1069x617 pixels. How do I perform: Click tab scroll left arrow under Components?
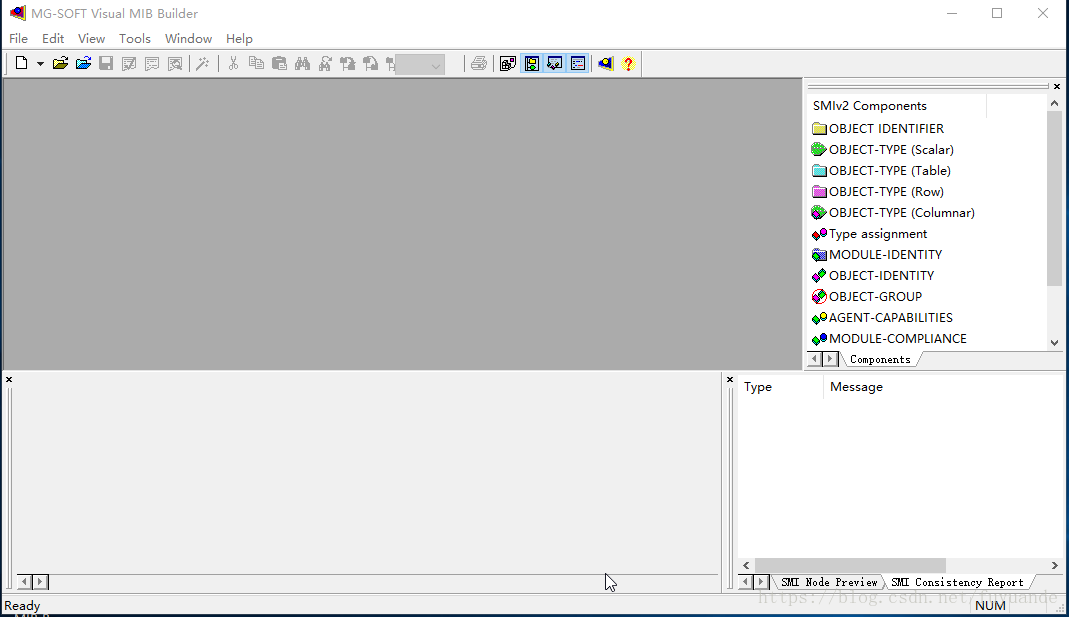(x=815, y=359)
